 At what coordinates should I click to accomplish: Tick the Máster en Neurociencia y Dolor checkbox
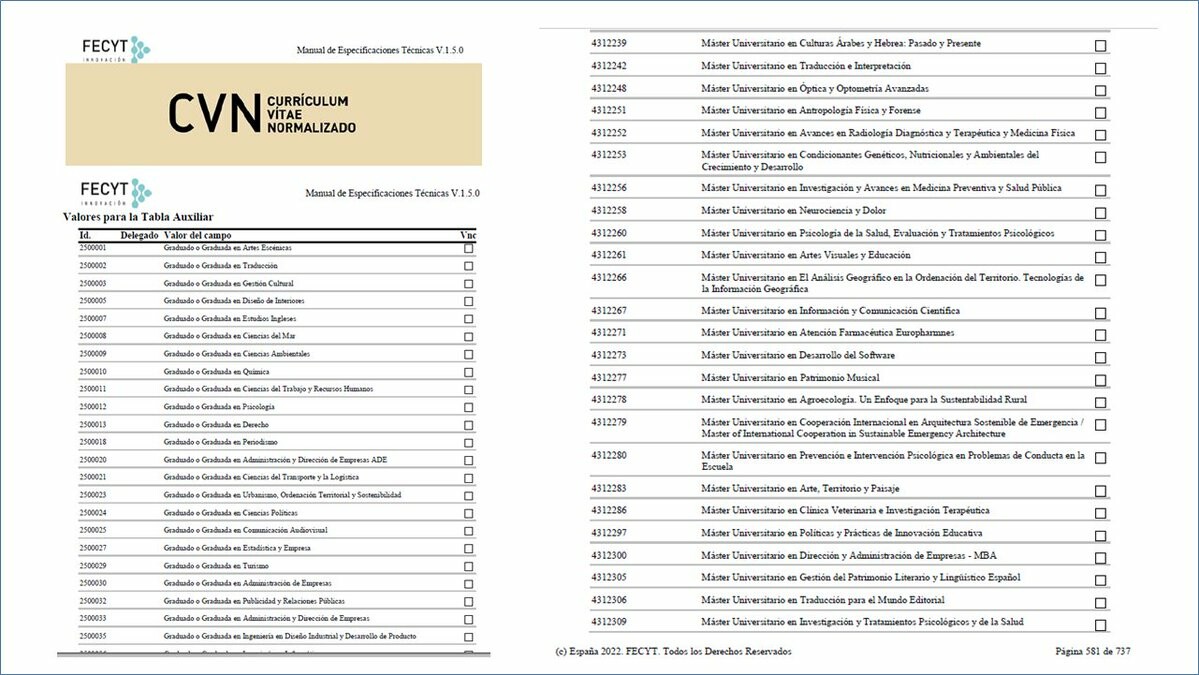pyautogui.click(x=1100, y=213)
